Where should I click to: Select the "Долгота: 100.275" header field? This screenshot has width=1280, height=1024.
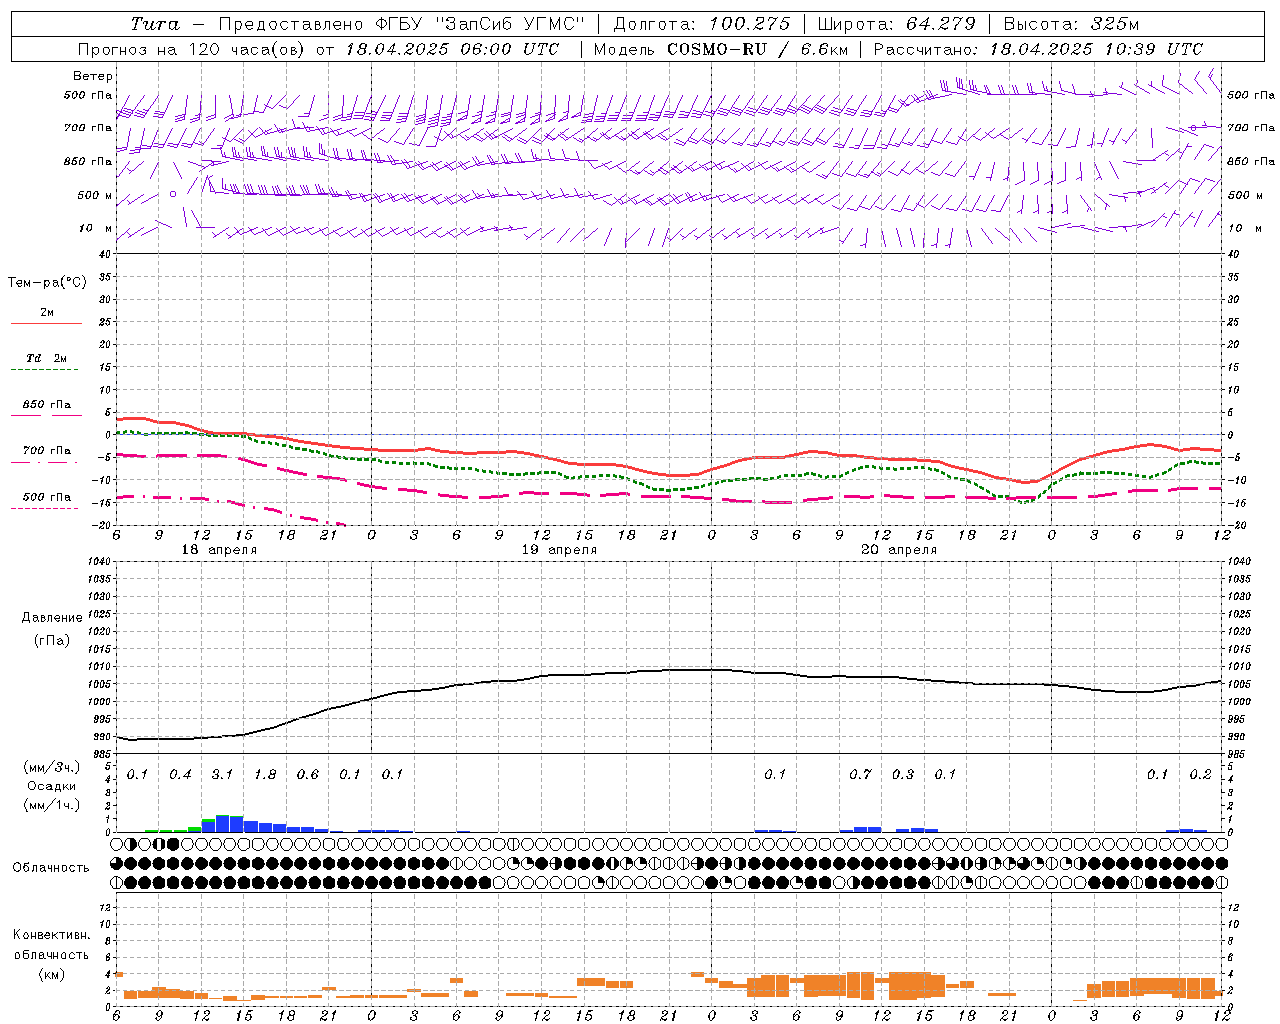701,24
